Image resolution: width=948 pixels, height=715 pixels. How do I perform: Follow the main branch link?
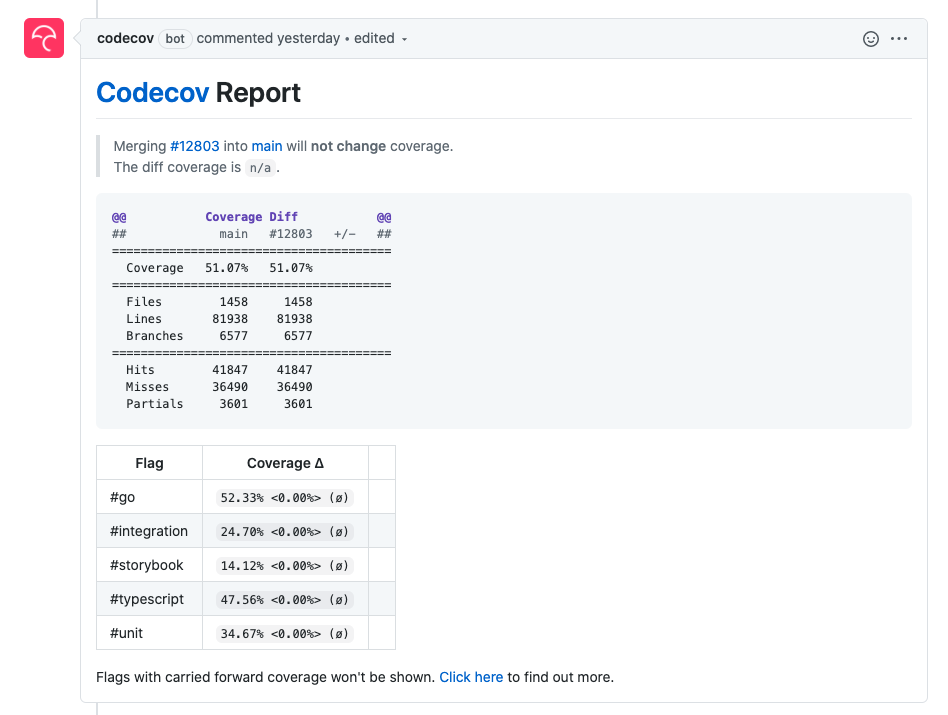tap(267, 146)
